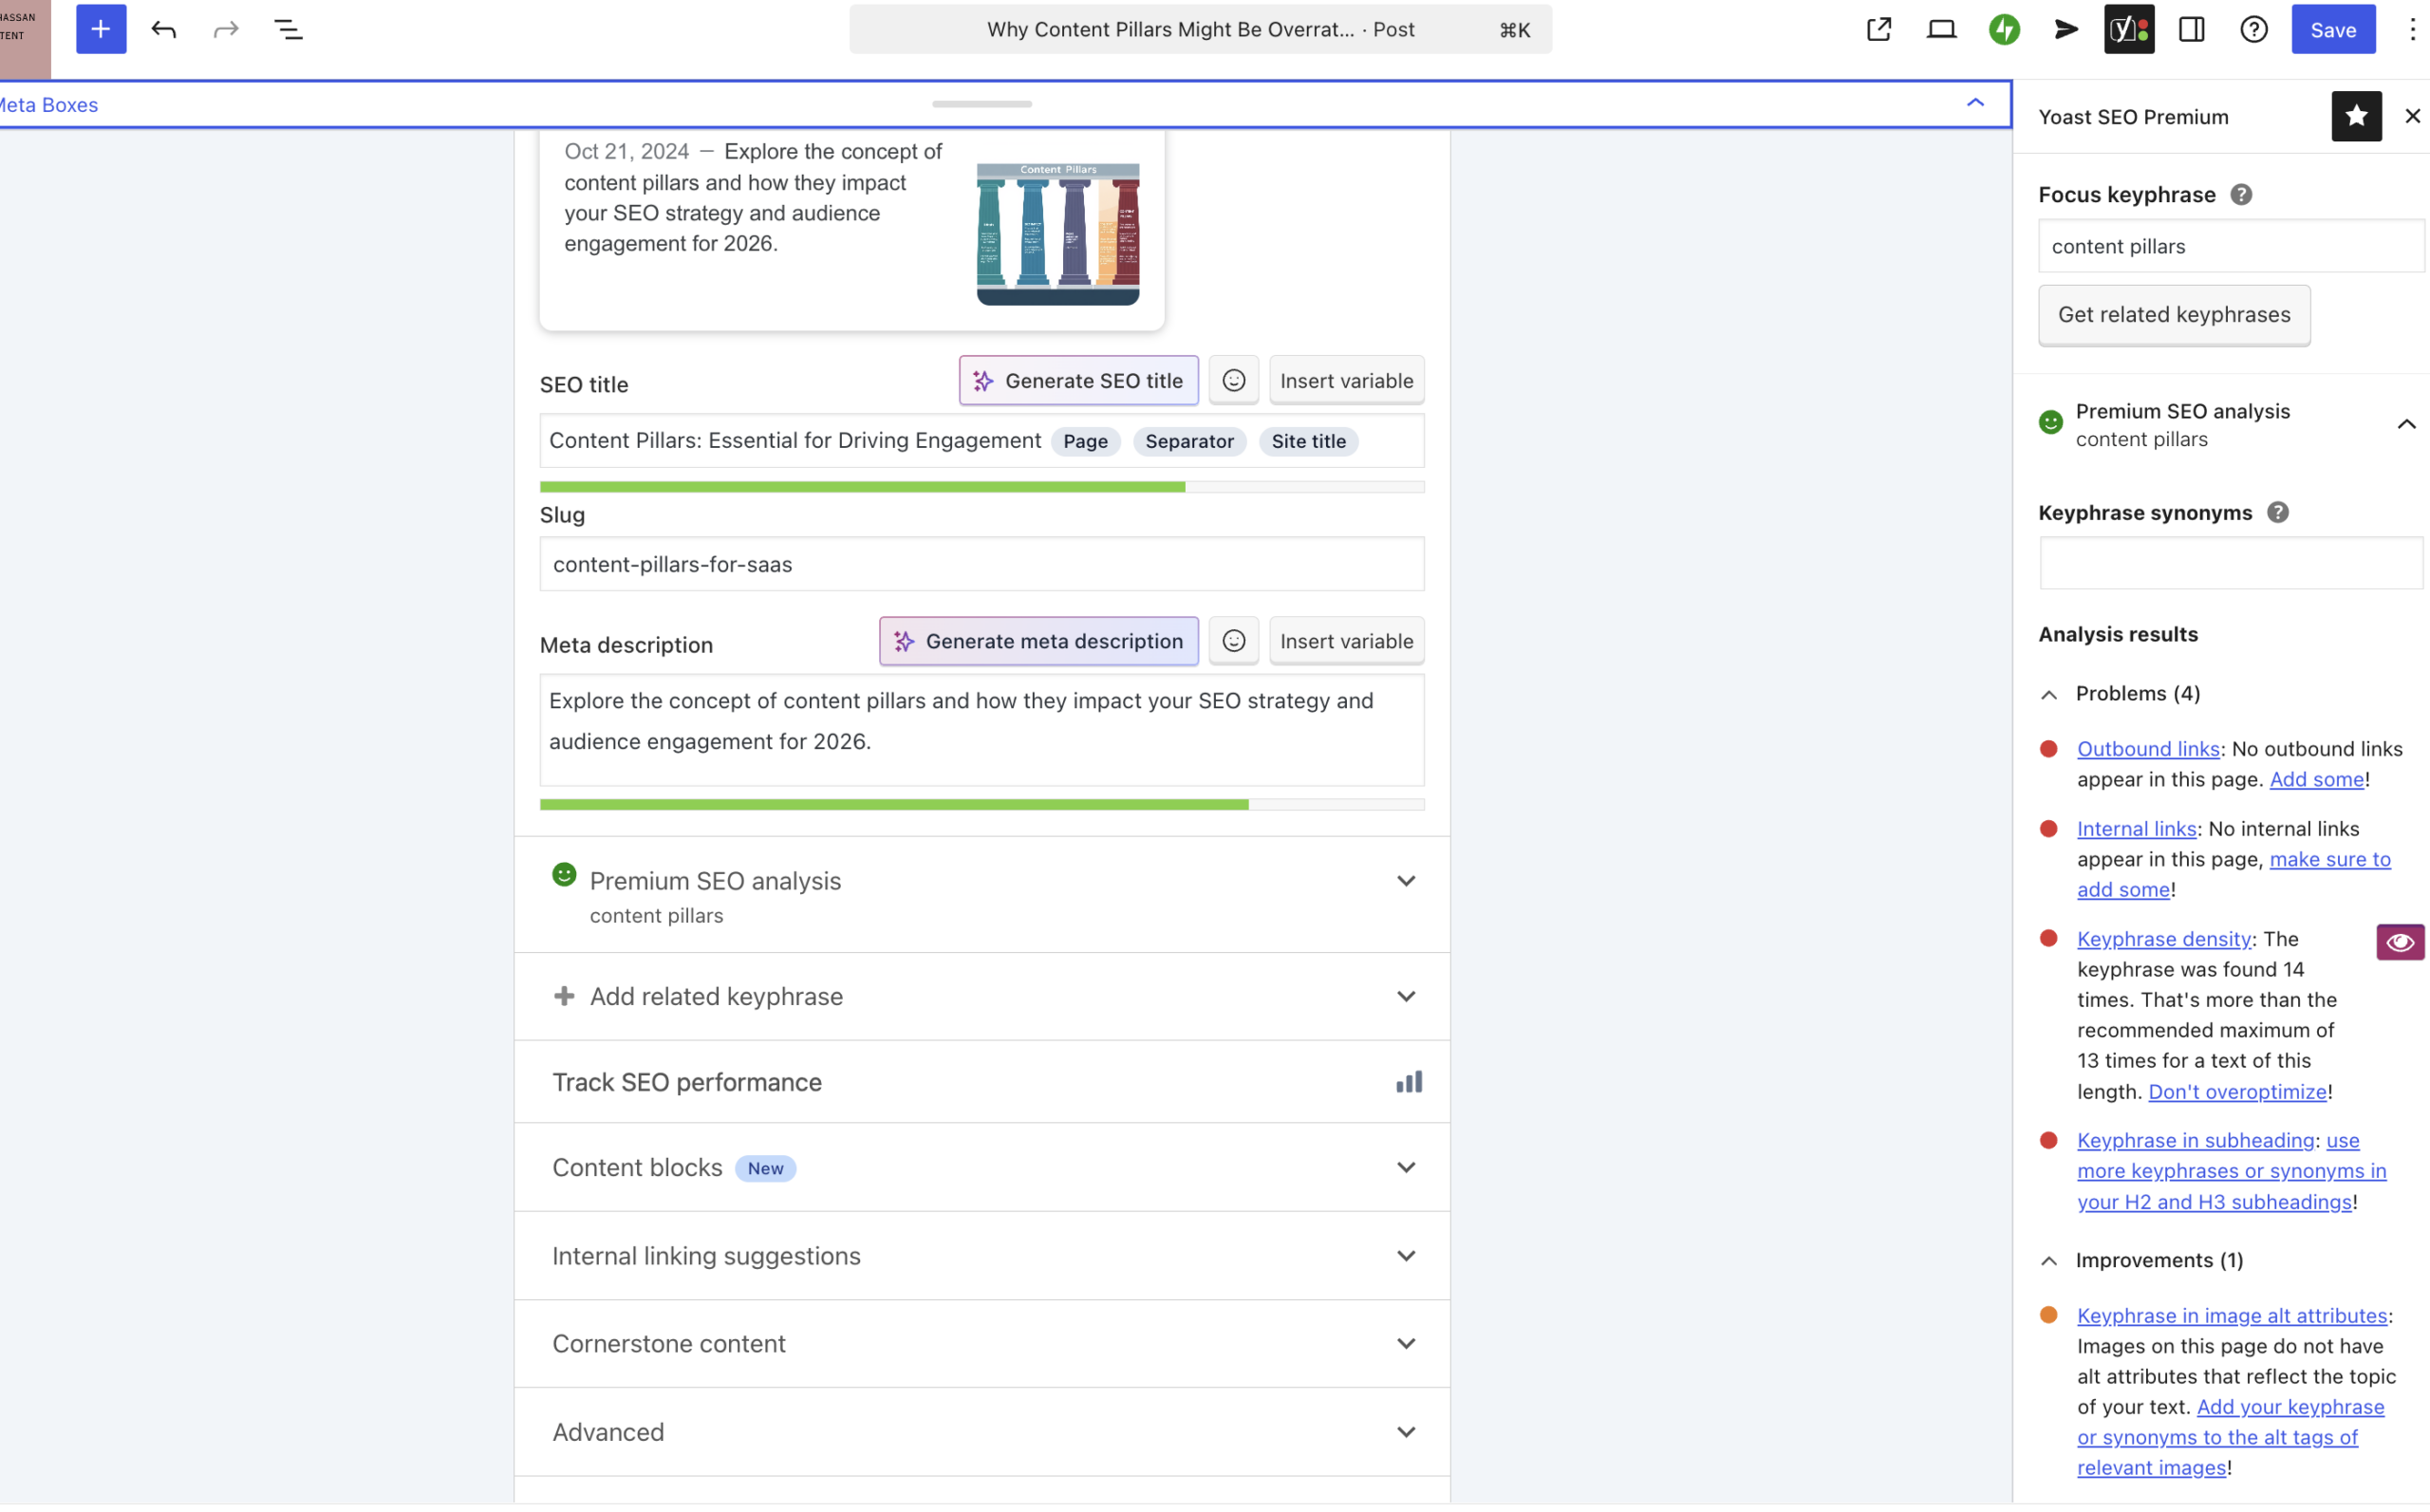Open the editor help icon
The width and height of the screenshot is (2430, 1512).
(x=2253, y=29)
